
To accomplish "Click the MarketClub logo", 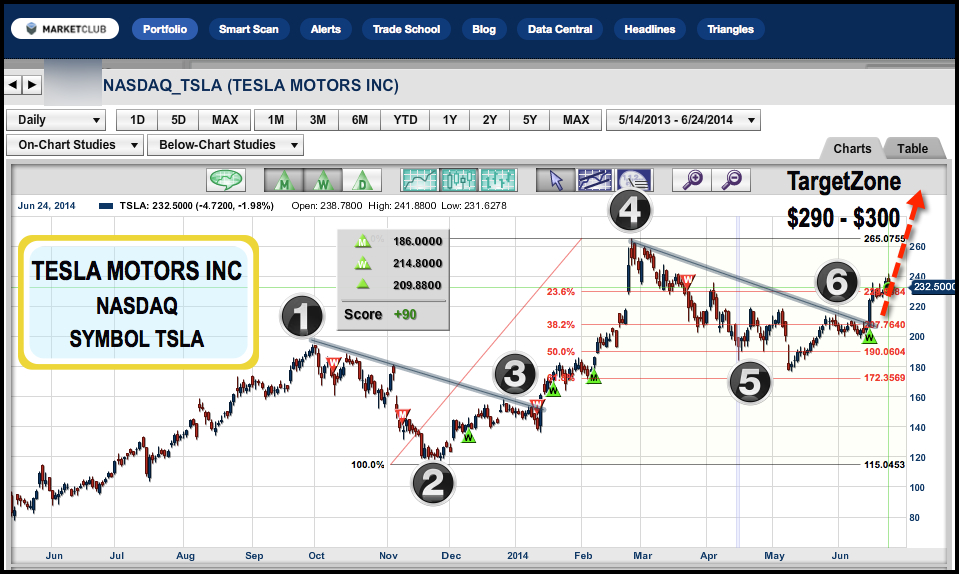I will [65, 29].
